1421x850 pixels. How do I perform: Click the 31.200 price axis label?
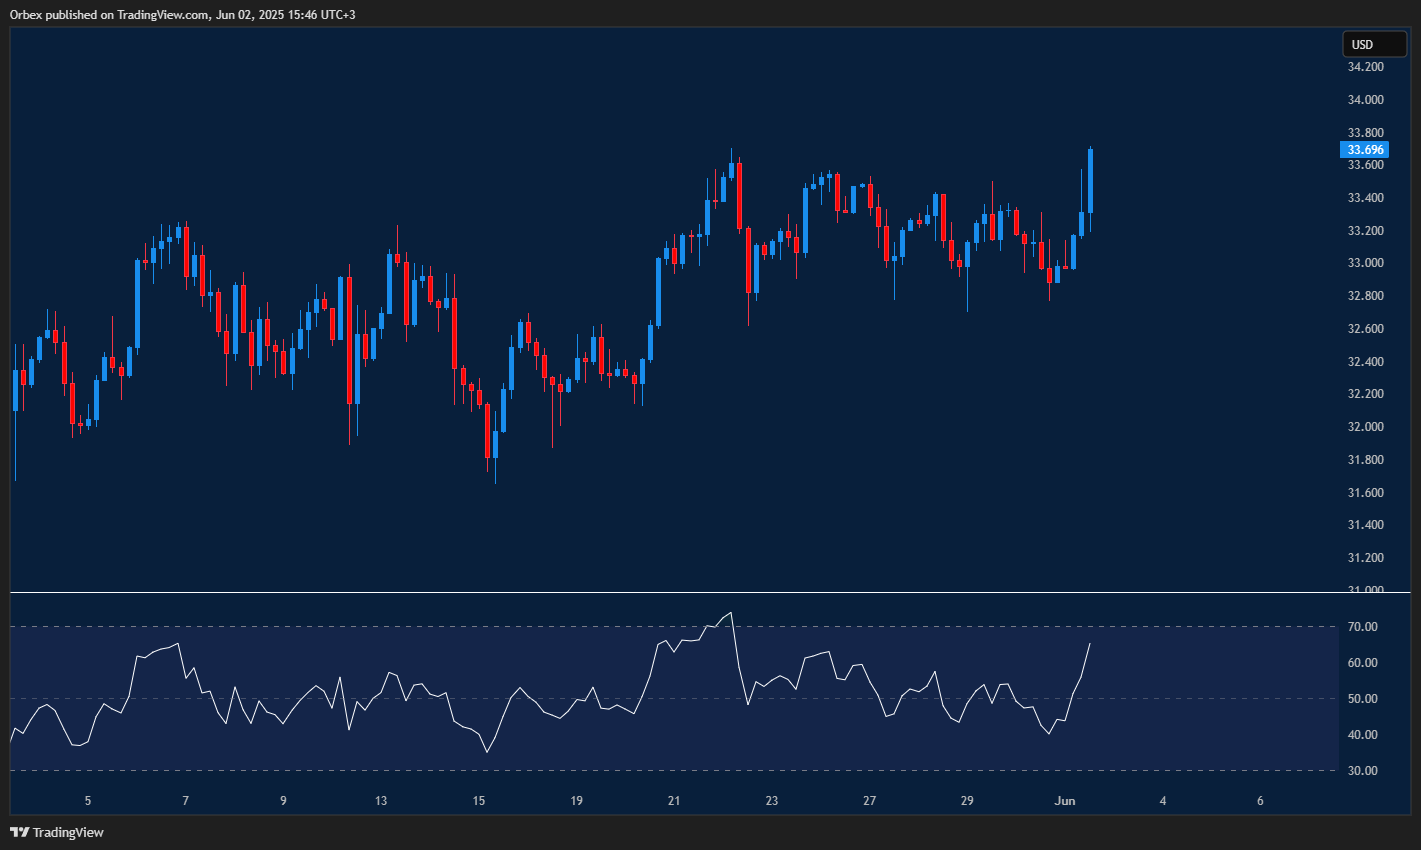coord(1365,558)
